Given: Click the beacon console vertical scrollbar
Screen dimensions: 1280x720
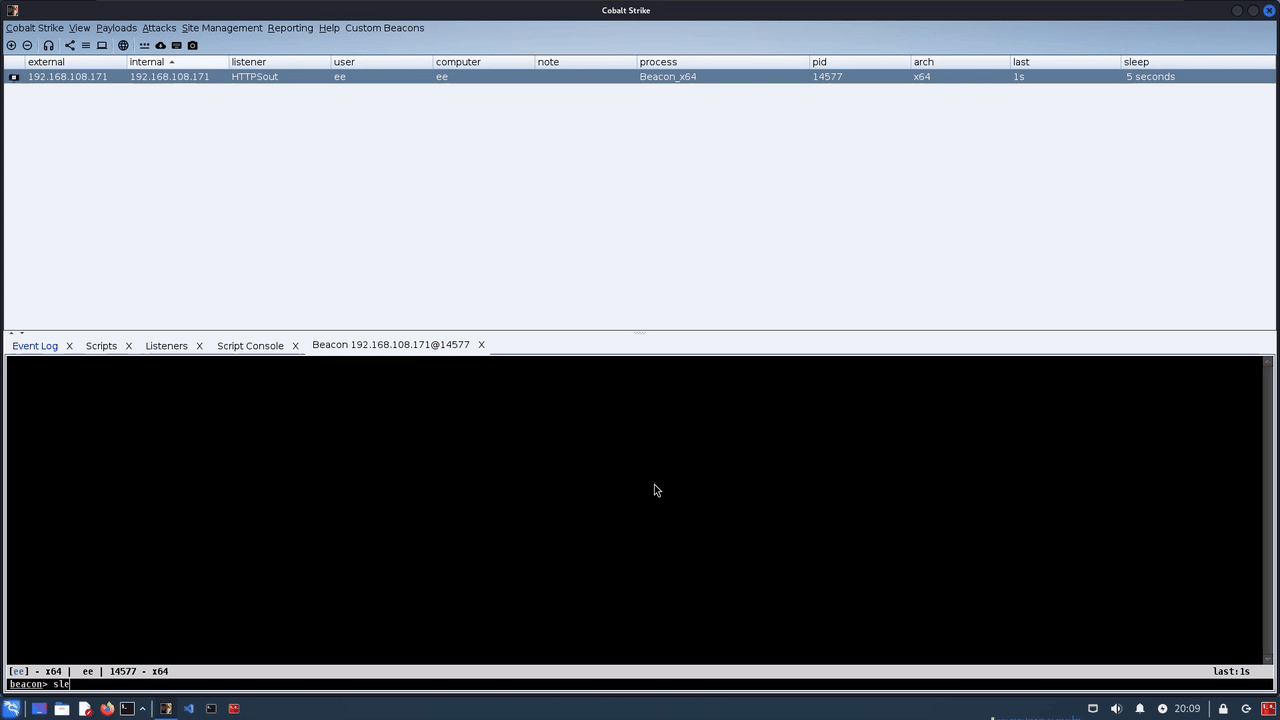Looking at the screenshot, I should point(1268,508).
